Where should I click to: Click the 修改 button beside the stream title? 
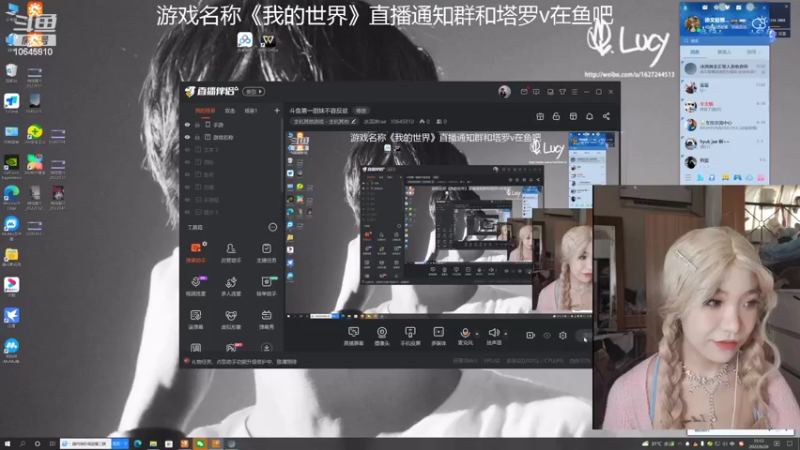click(361, 111)
